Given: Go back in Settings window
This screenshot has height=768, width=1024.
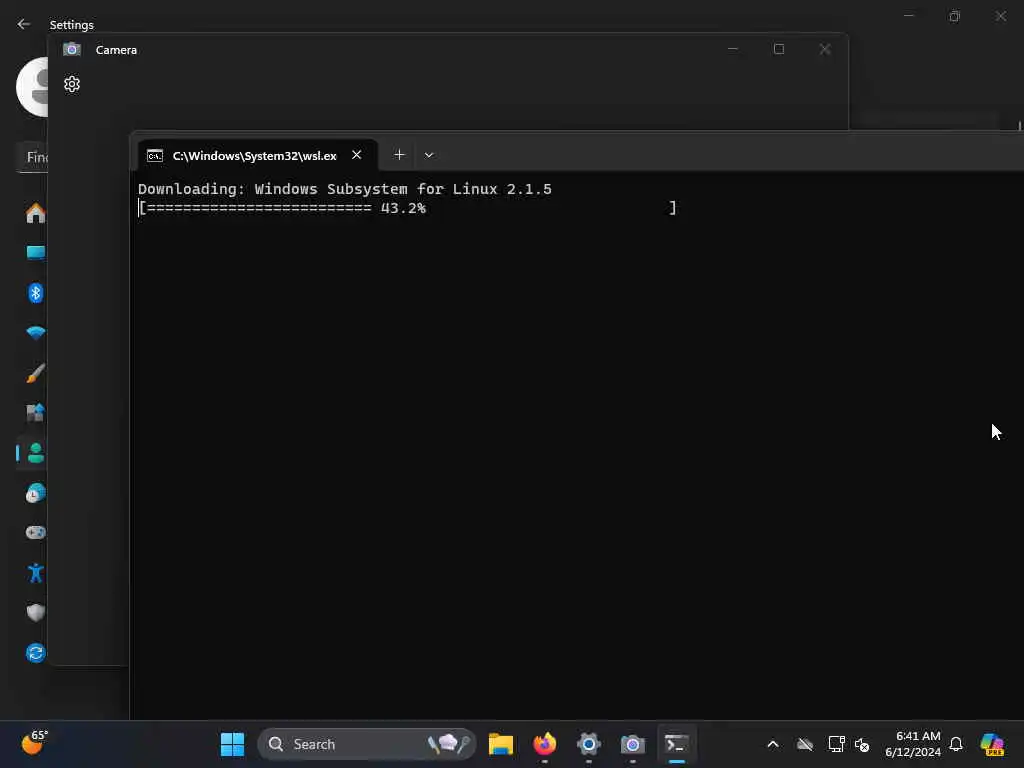Looking at the screenshot, I should coord(24,24).
